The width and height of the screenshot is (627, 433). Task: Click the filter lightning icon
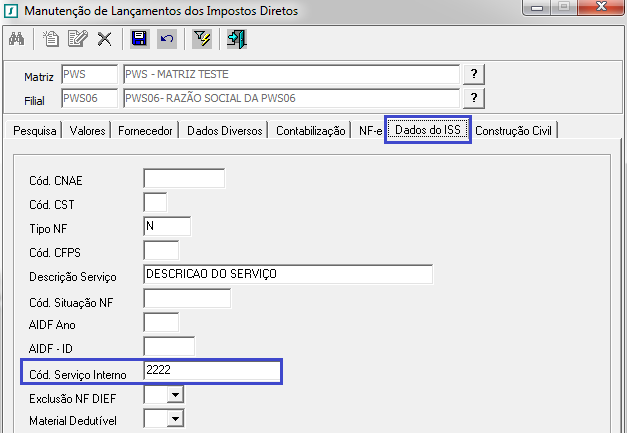pyautogui.click(x=202, y=39)
